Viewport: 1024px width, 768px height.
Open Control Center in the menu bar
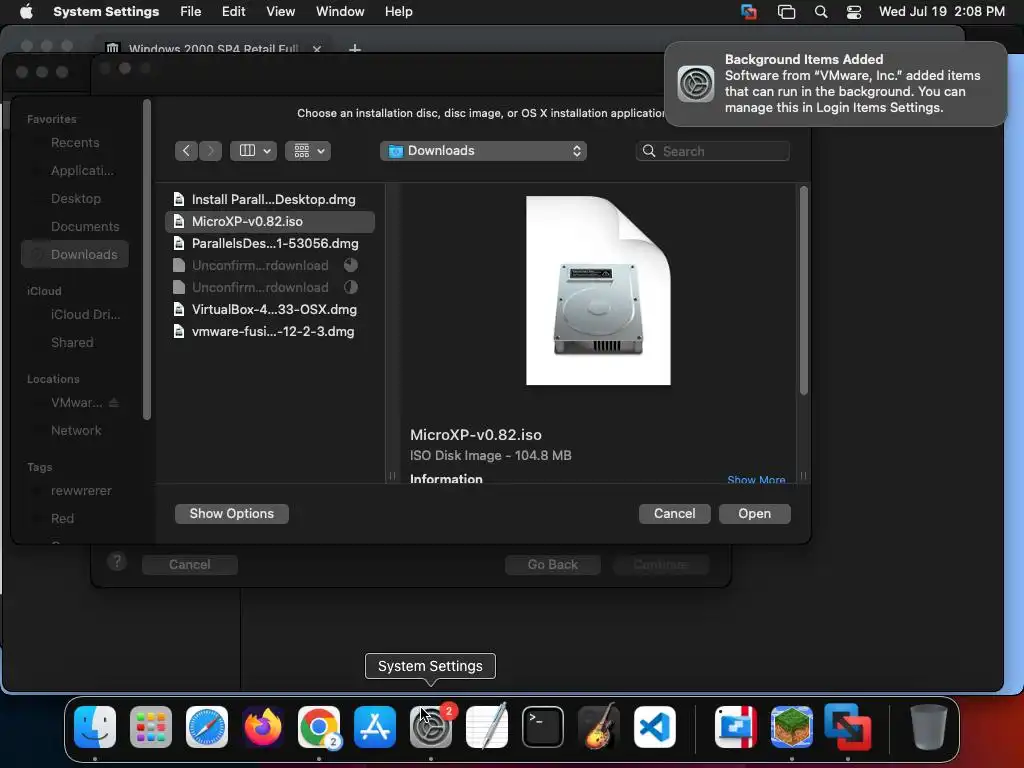point(854,12)
